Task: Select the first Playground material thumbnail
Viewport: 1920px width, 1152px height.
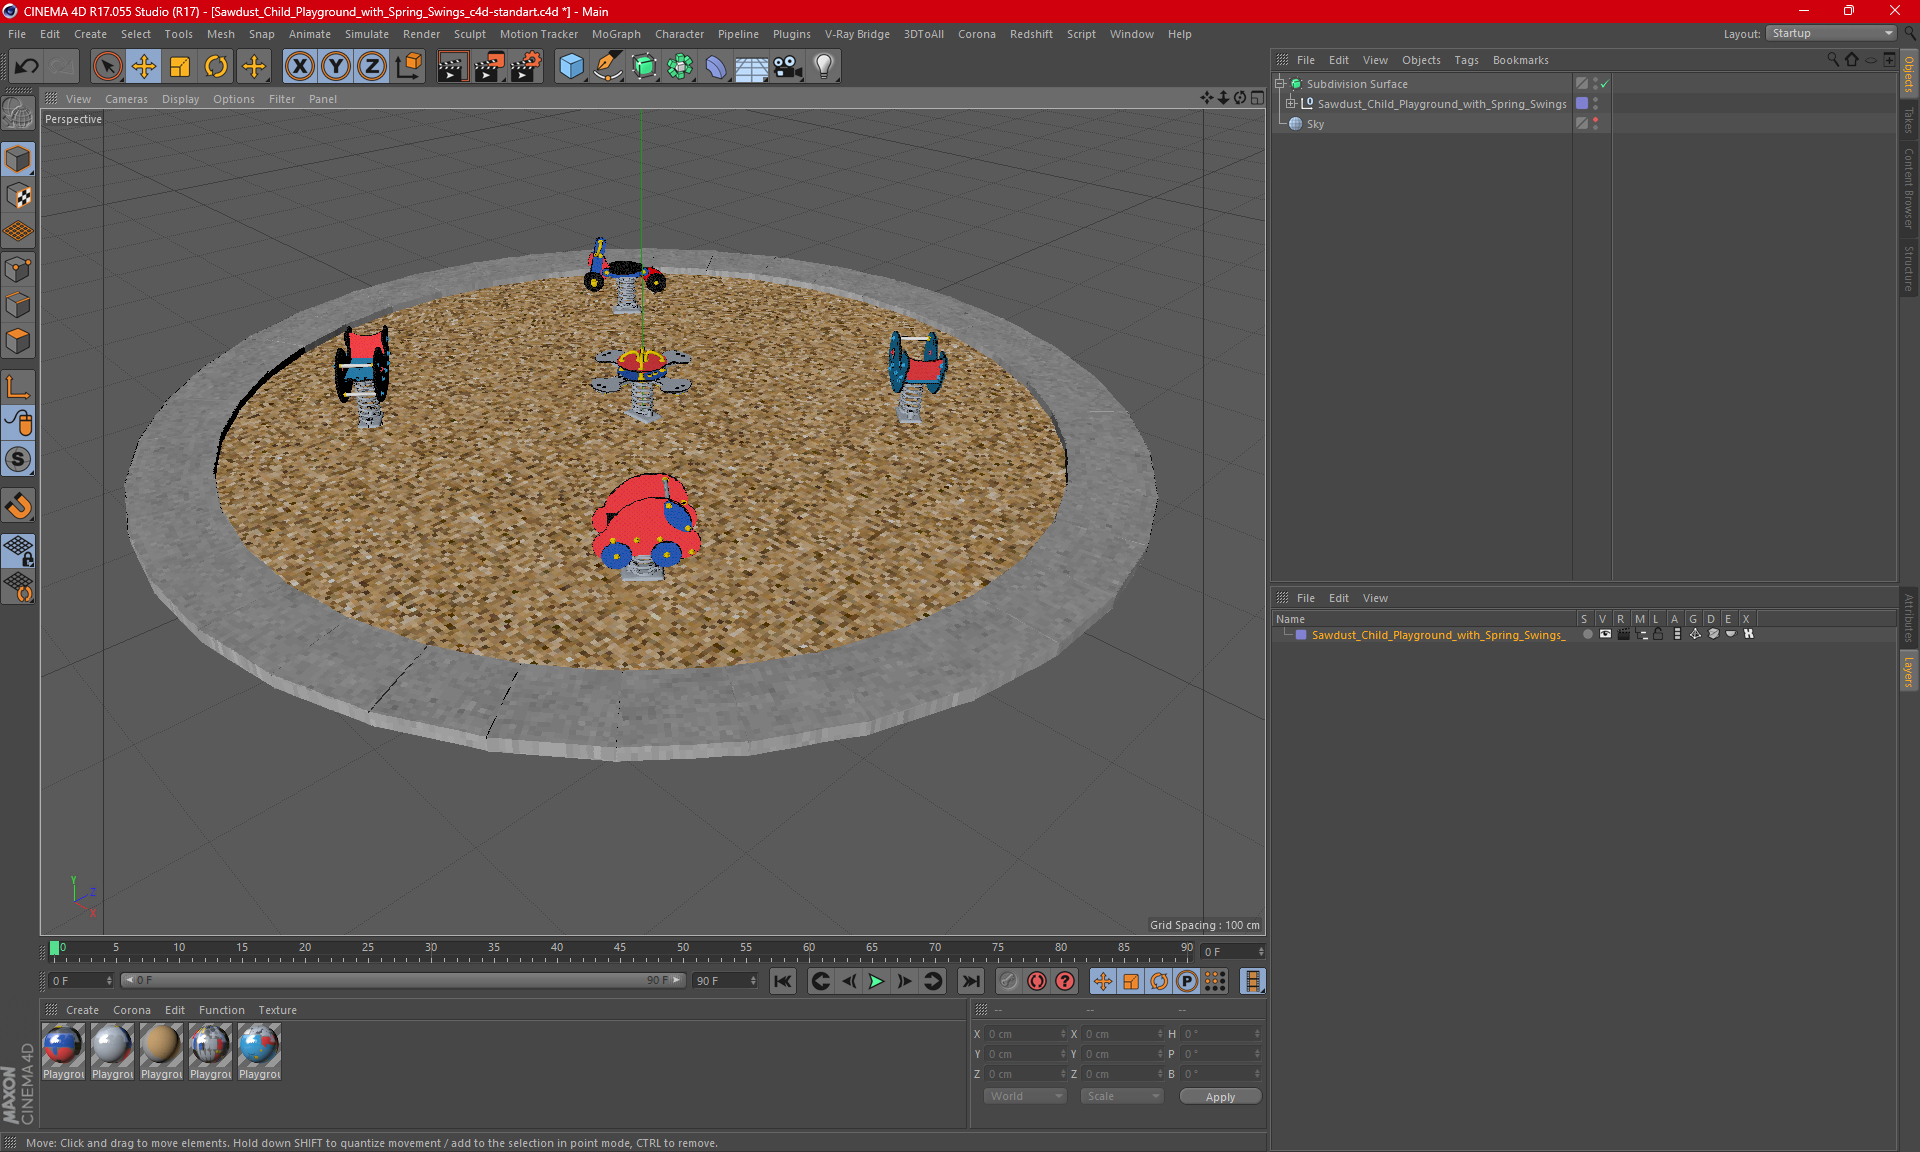Action: [x=63, y=1046]
